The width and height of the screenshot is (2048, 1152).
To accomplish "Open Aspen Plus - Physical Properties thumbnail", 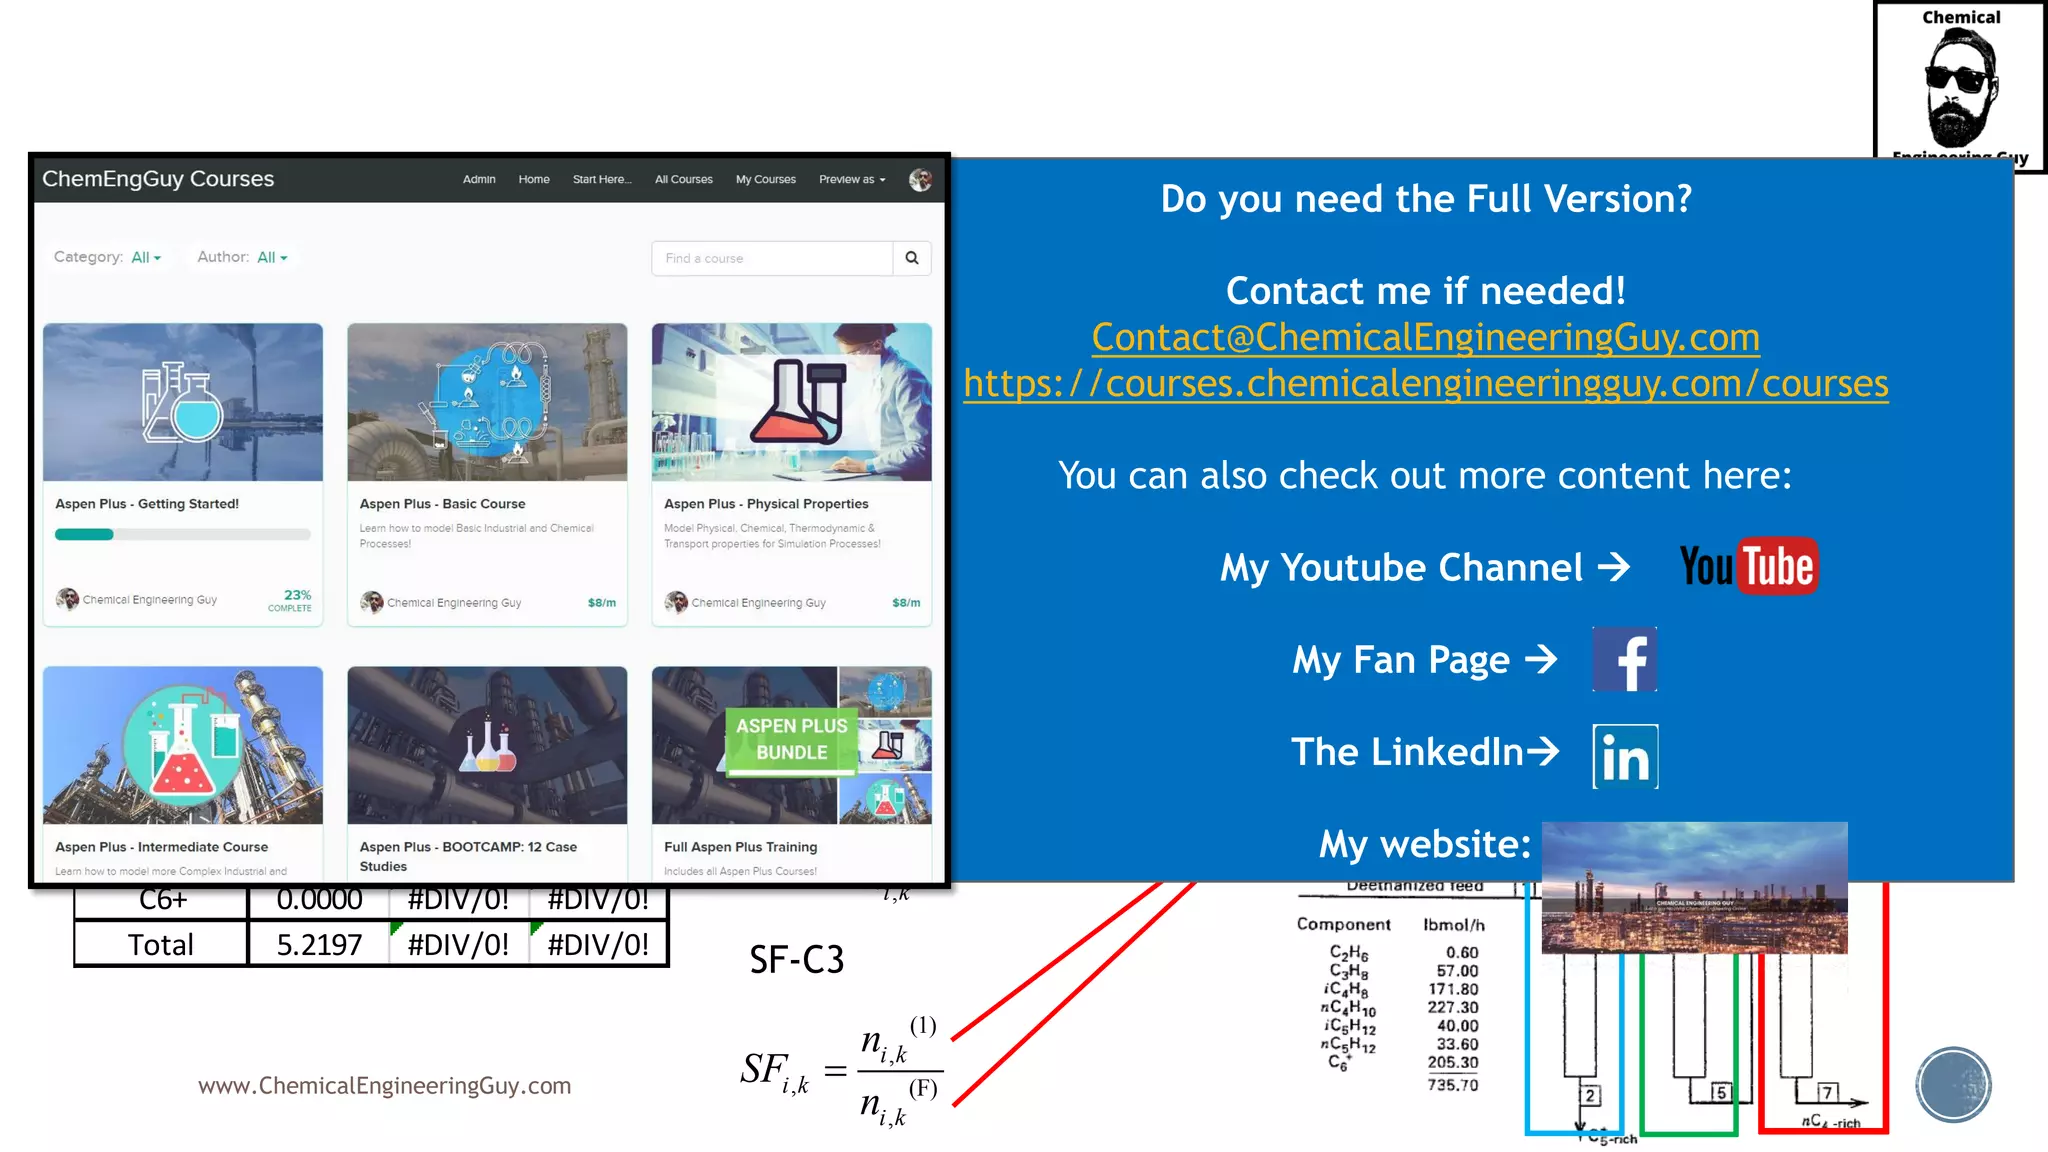I will click(x=792, y=402).
